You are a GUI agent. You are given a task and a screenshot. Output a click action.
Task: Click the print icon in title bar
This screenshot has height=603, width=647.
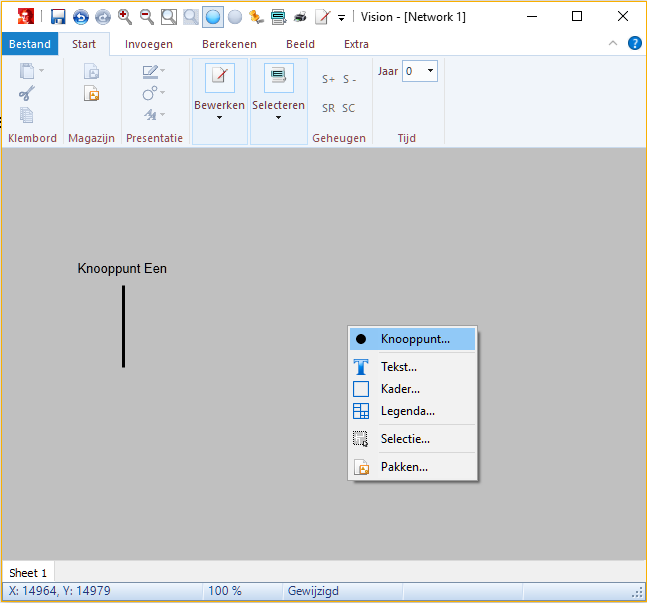(x=300, y=17)
